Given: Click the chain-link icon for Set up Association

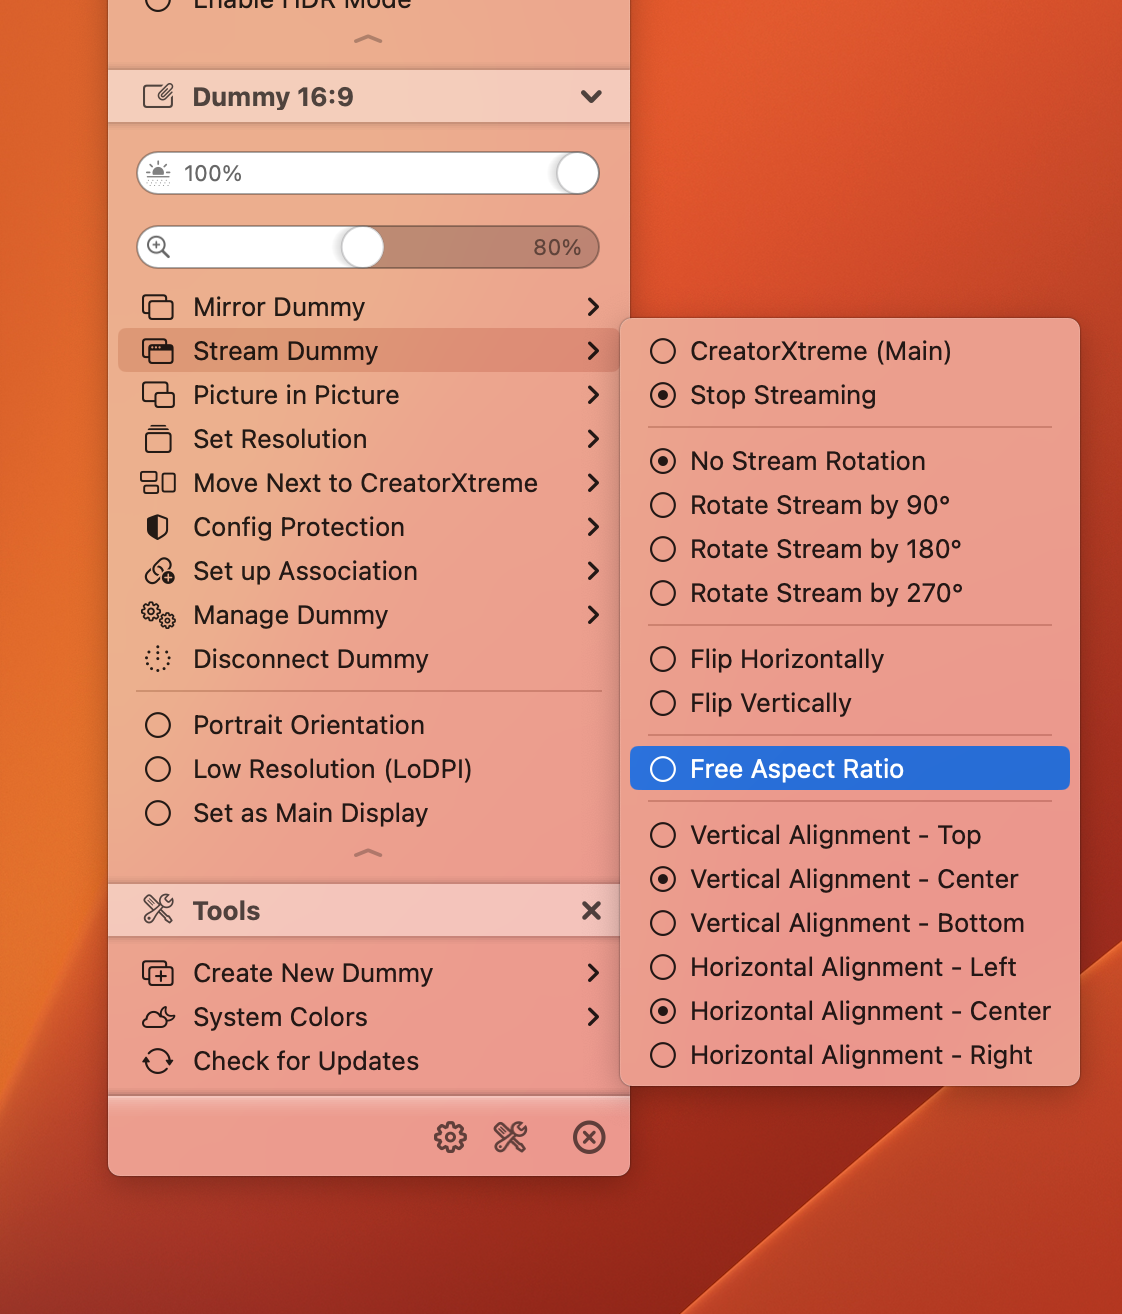Looking at the screenshot, I should coord(158,571).
